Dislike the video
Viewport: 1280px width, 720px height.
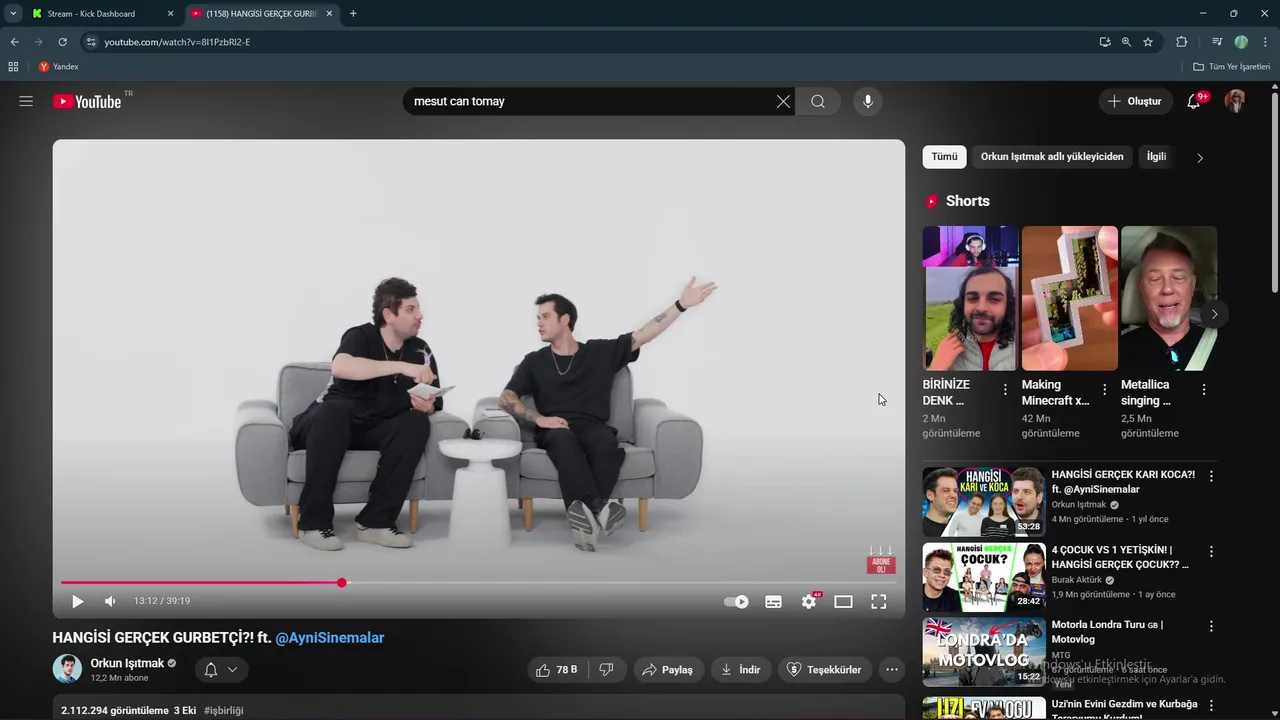click(606, 670)
